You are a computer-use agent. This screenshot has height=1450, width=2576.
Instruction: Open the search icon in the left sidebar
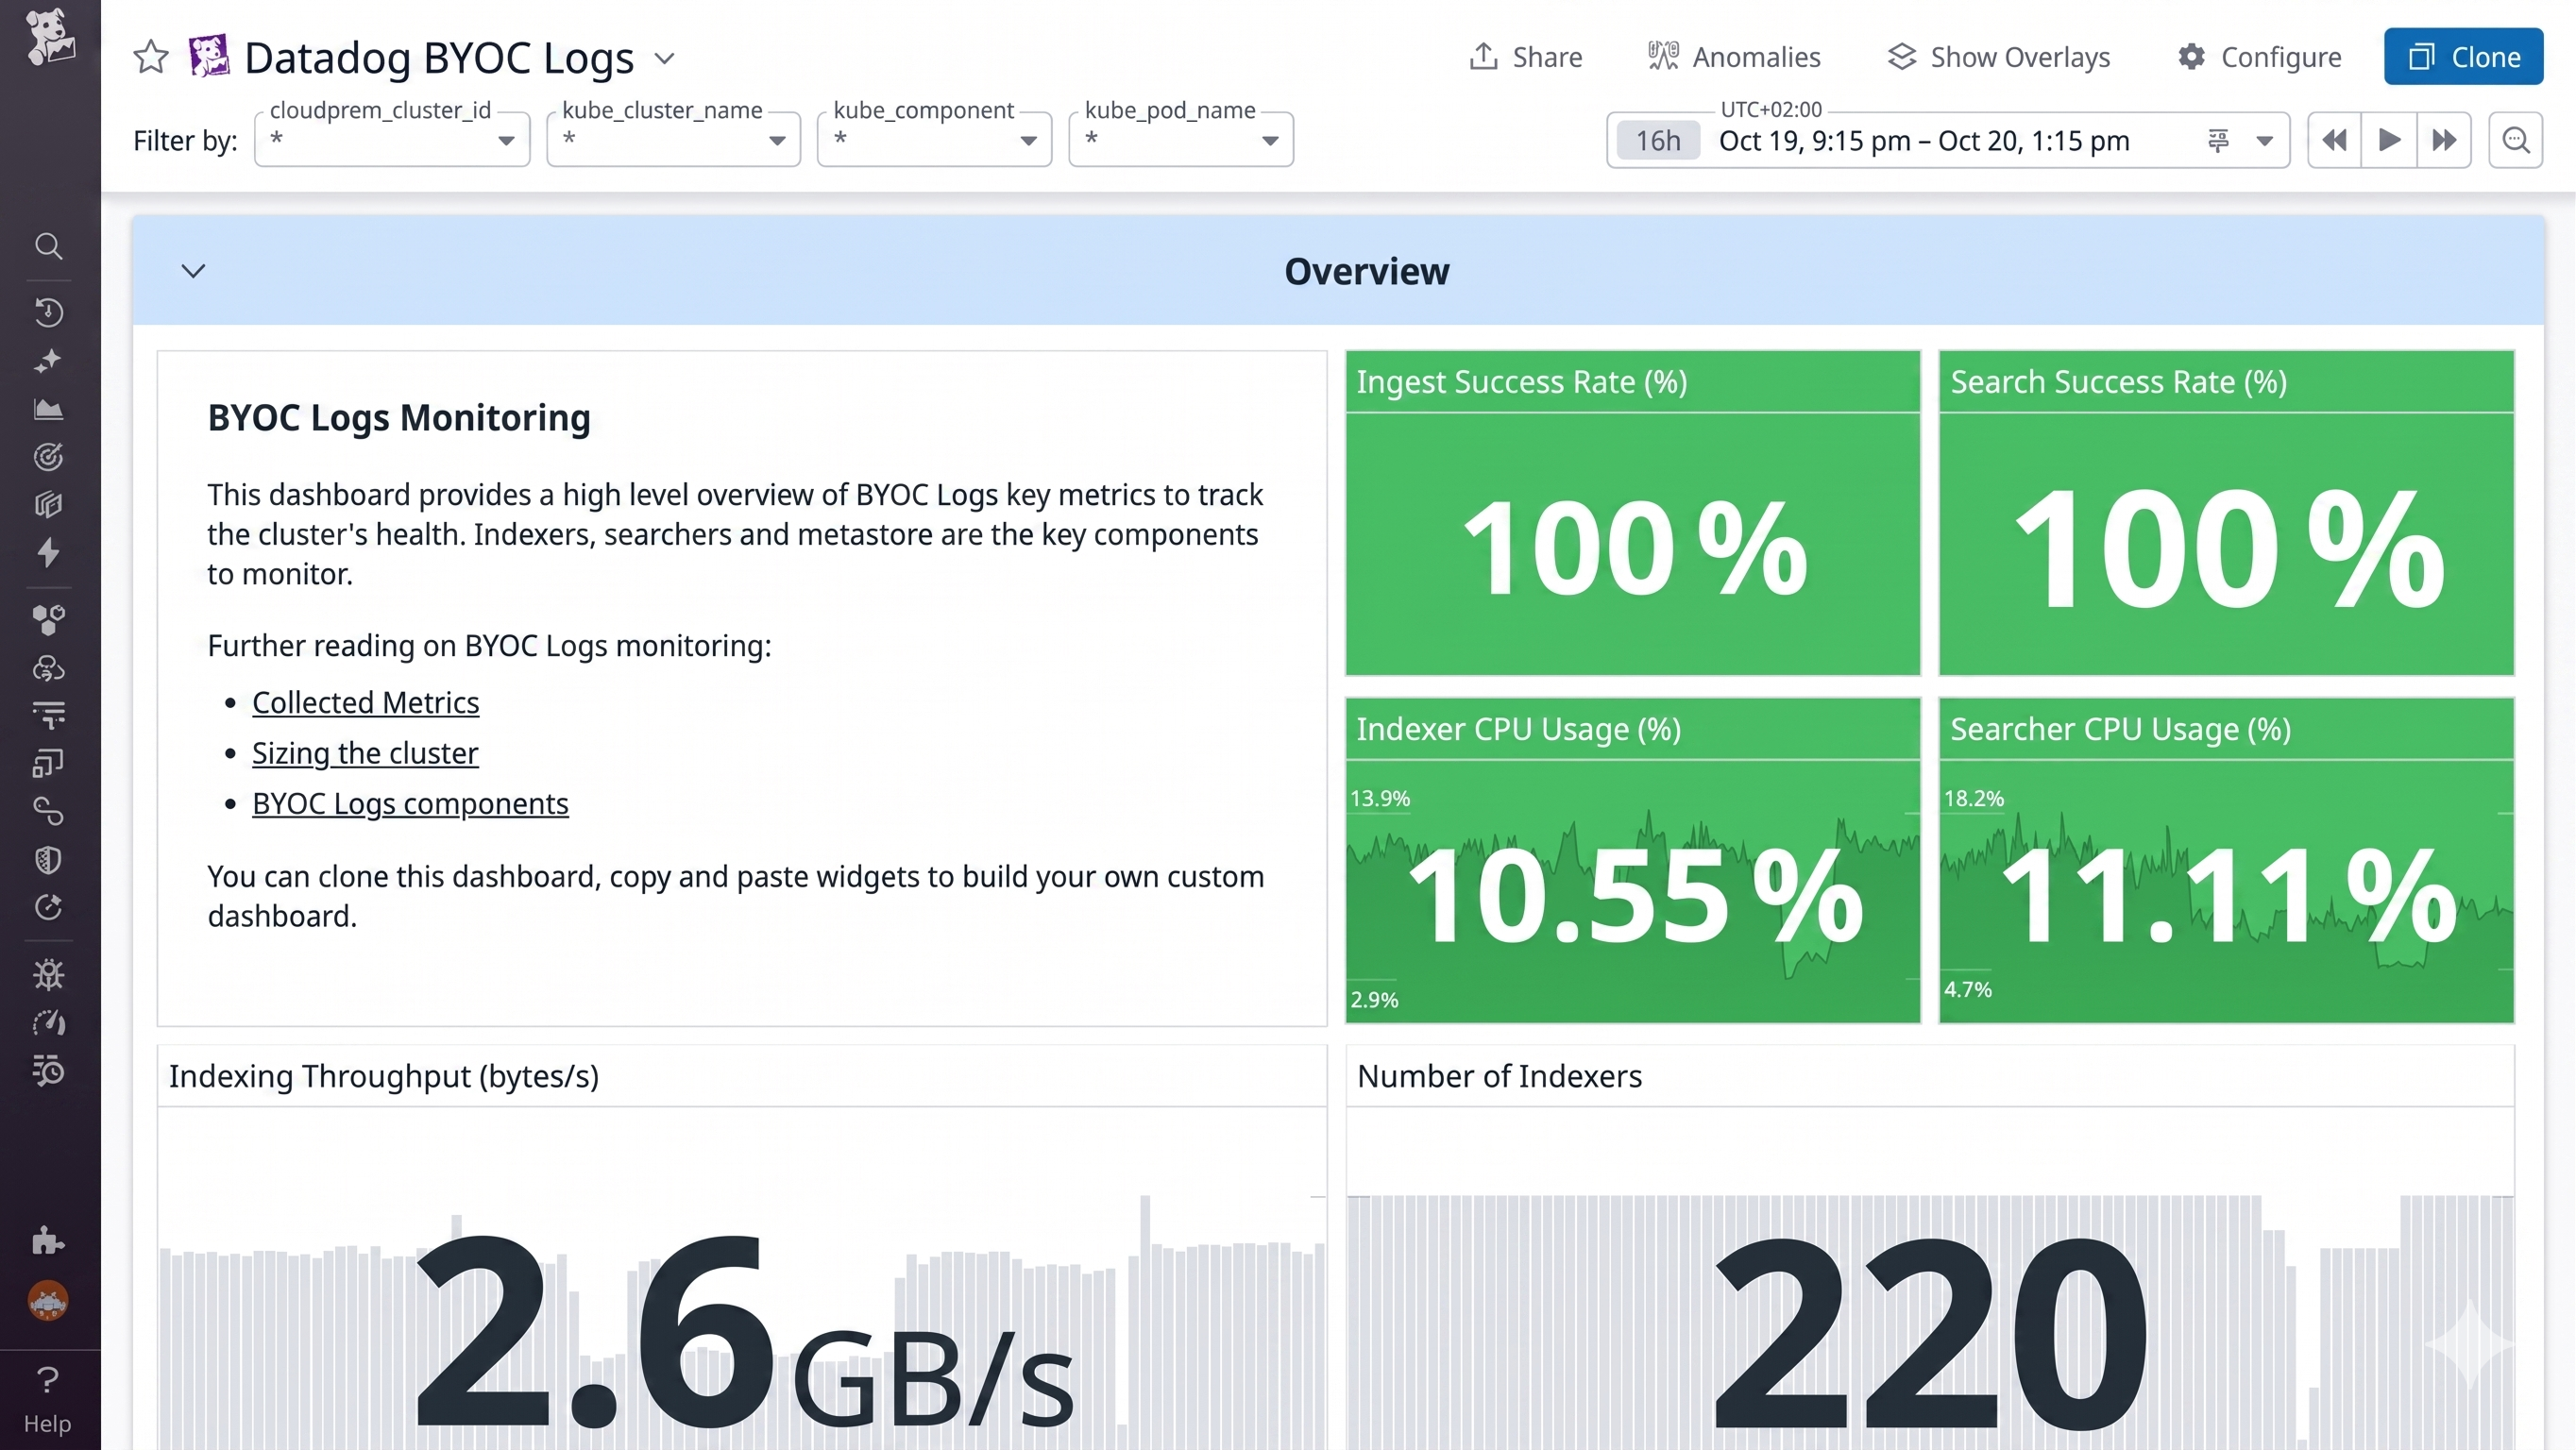(48, 247)
